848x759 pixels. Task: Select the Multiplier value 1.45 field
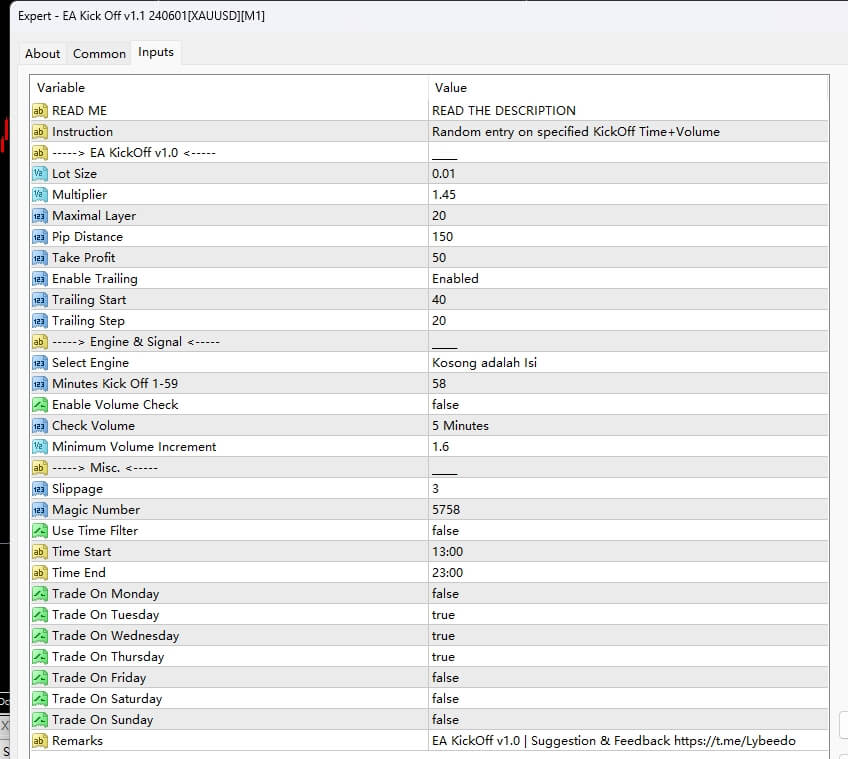pos(444,195)
